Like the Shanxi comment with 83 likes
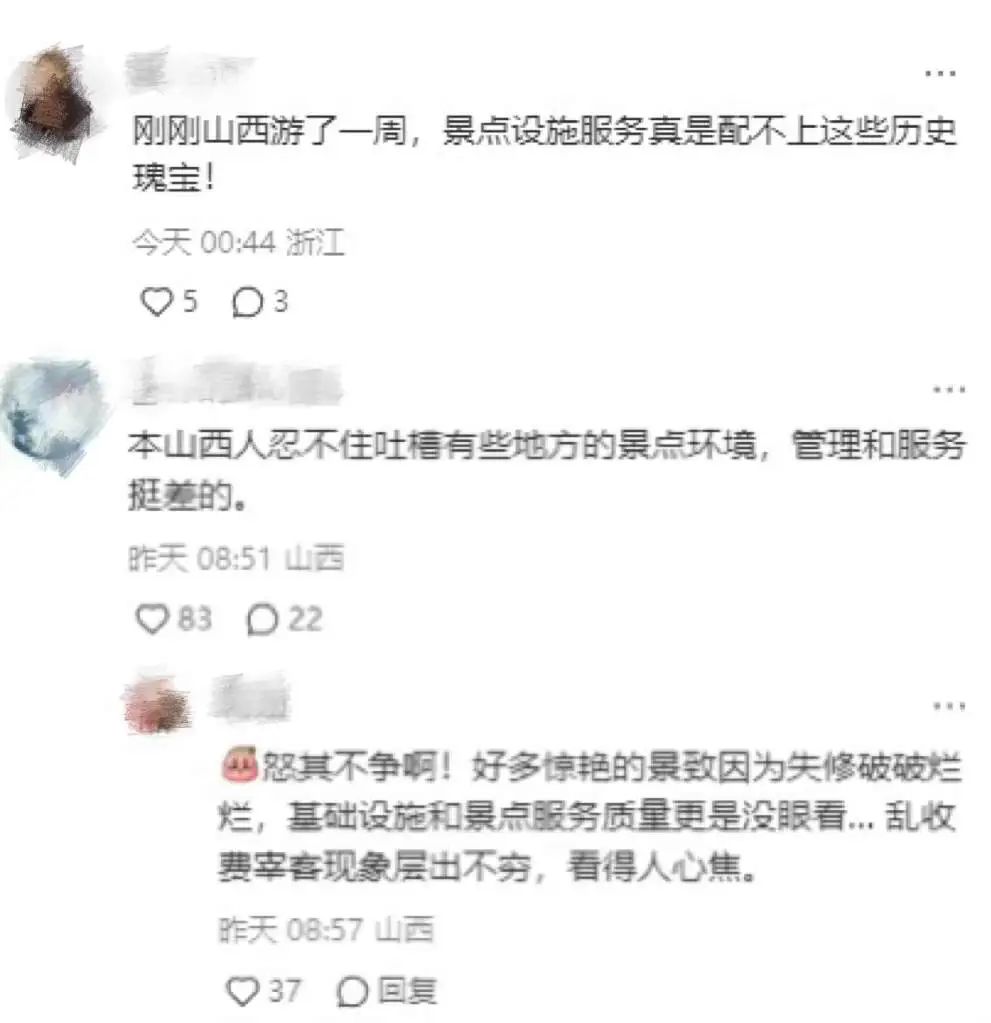 152,618
